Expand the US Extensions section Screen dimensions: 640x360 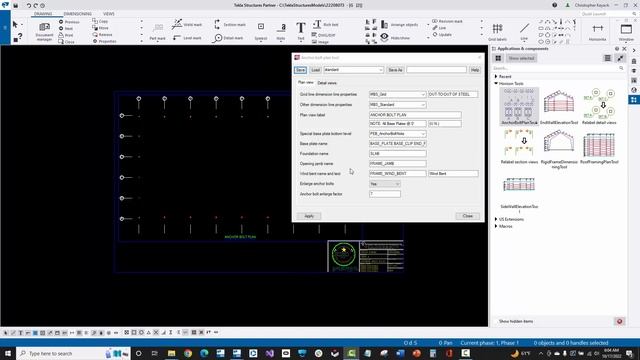coord(496,219)
